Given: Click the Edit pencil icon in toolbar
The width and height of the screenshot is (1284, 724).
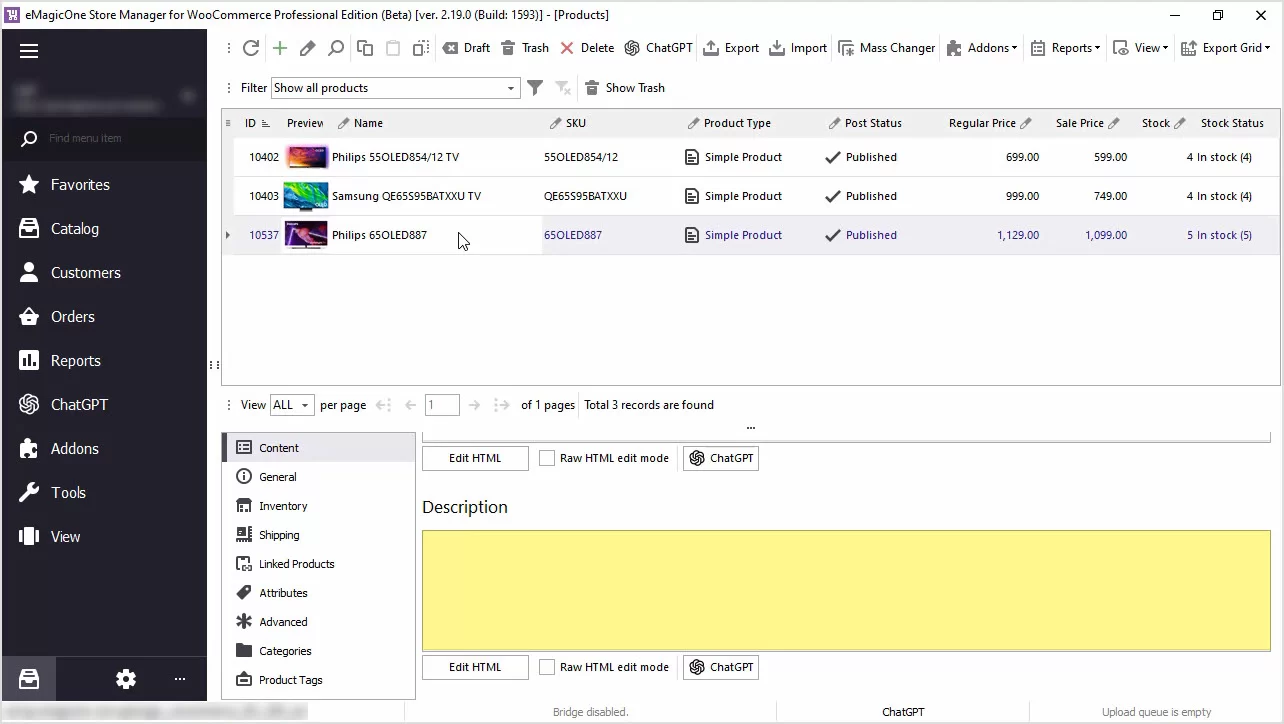Looking at the screenshot, I should point(308,48).
